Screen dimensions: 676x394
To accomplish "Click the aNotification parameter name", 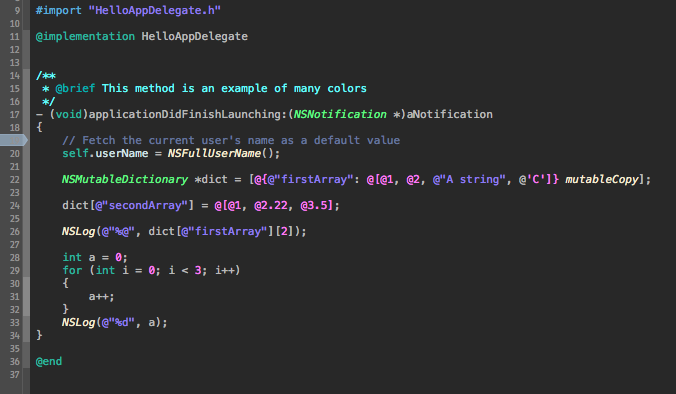I will (x=450, y=114).
